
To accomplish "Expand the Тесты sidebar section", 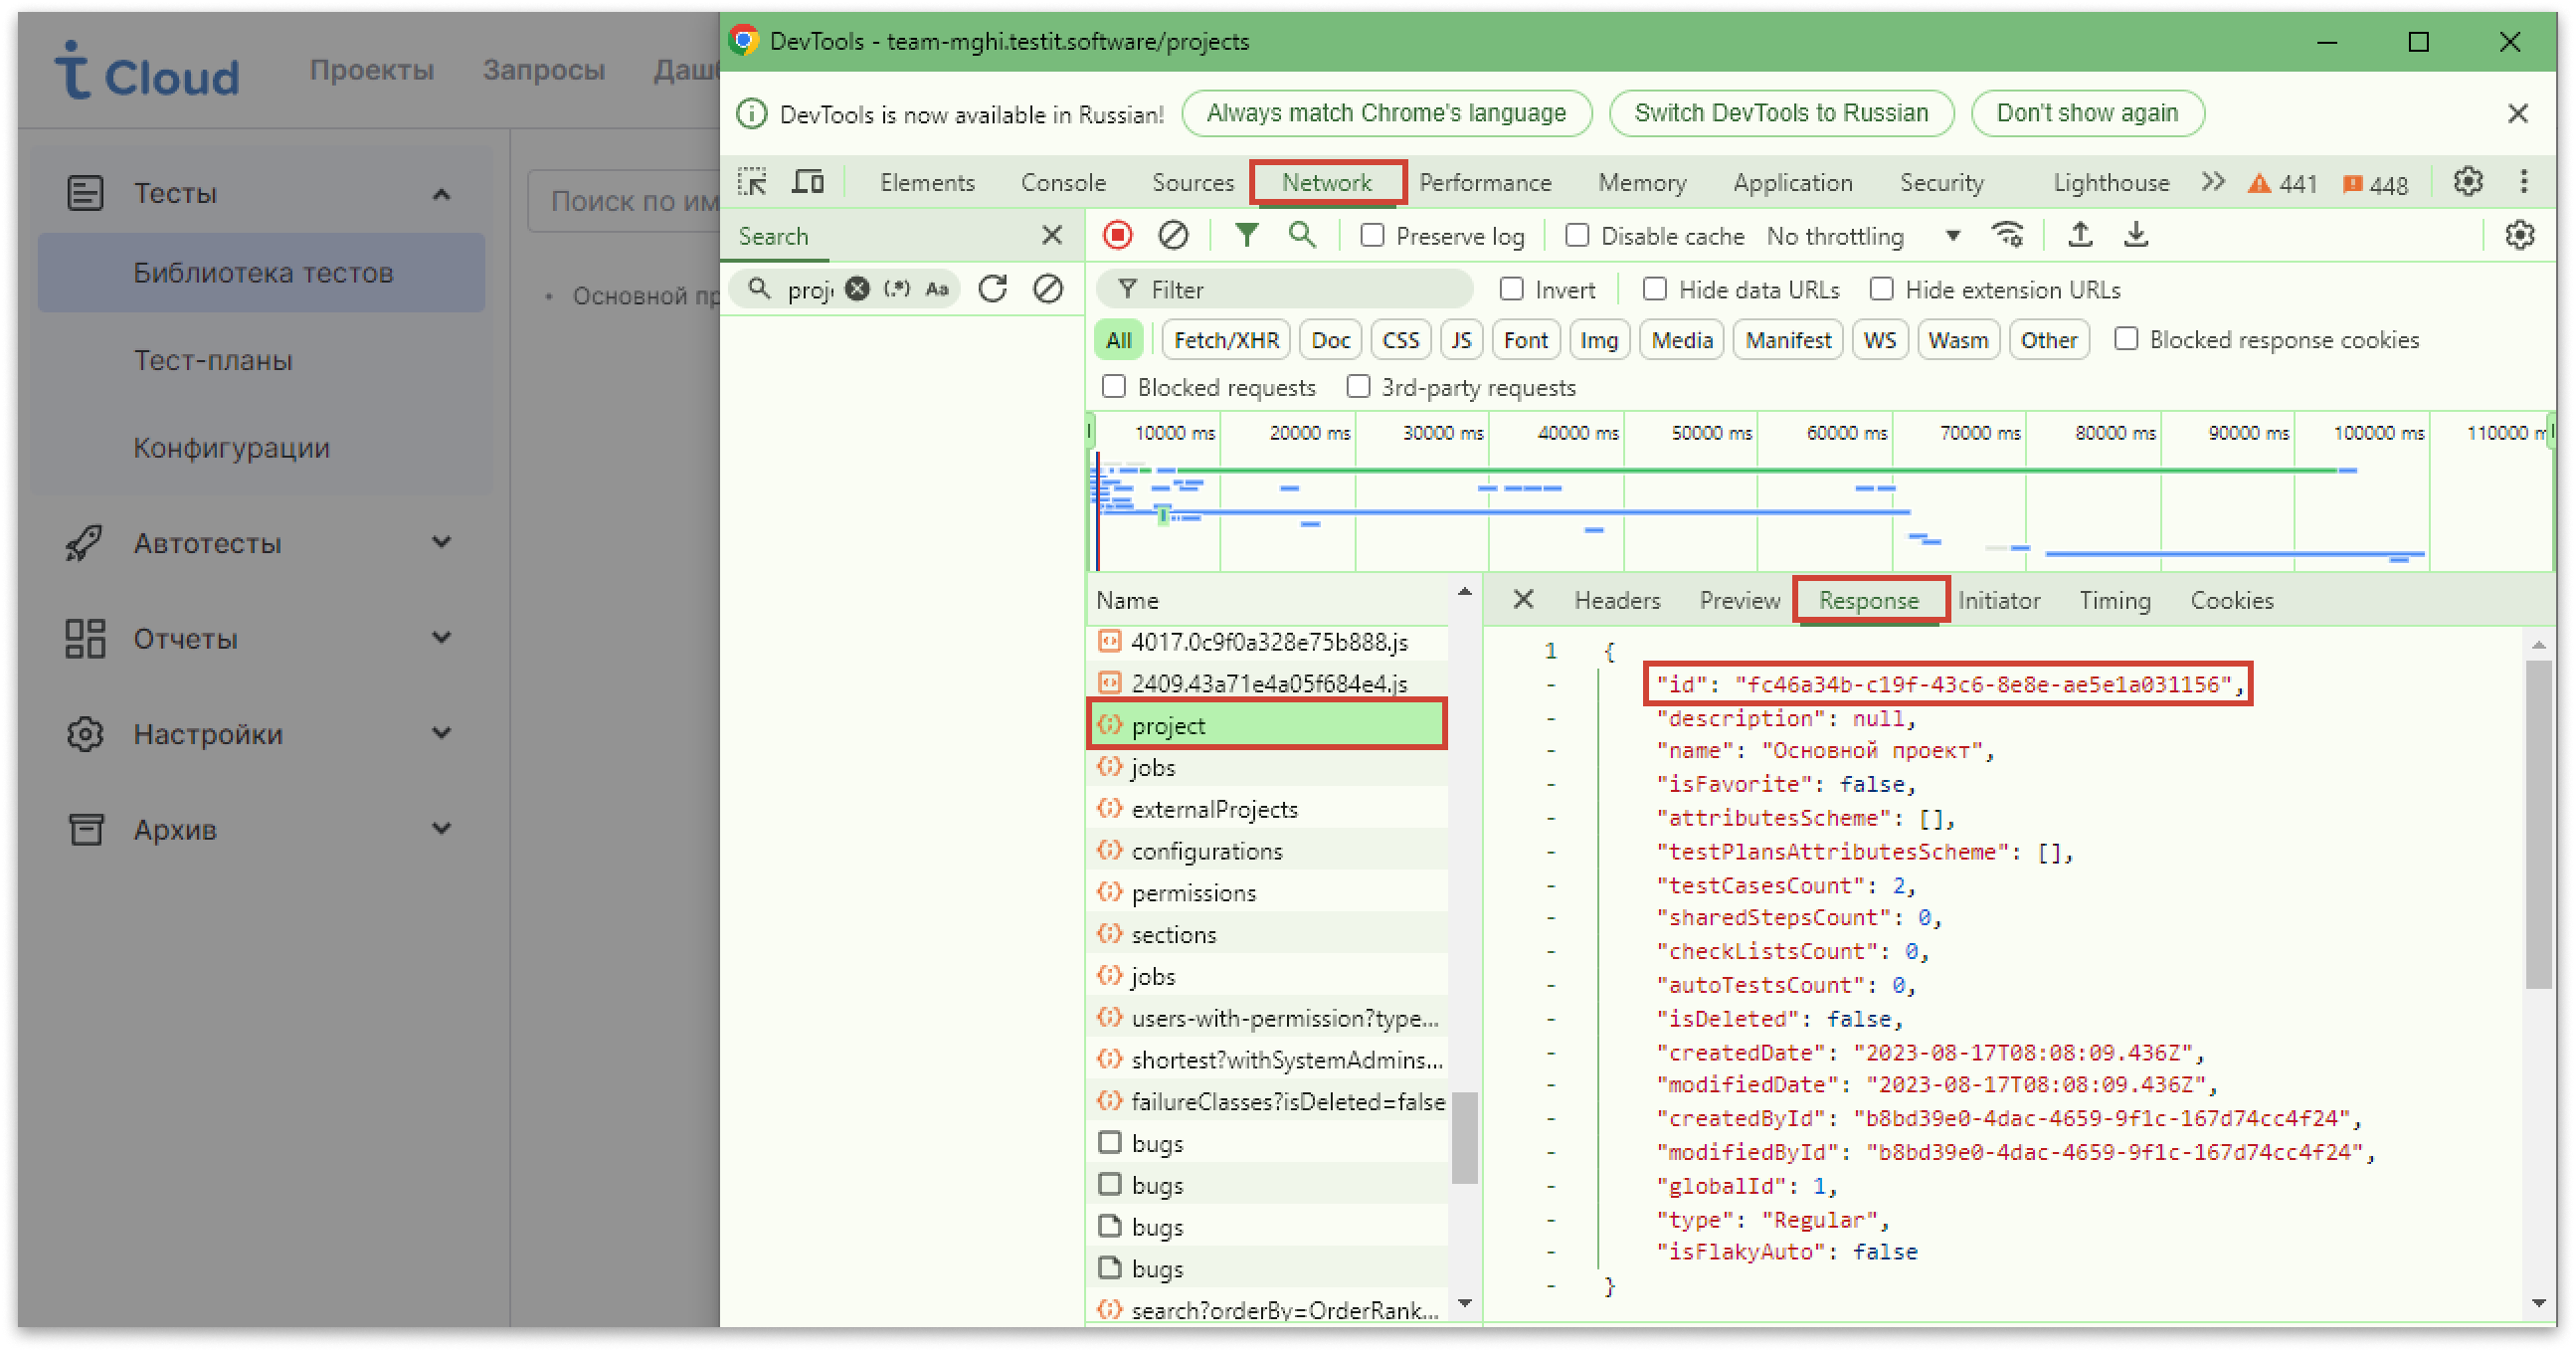I will (x=443, y=193).
